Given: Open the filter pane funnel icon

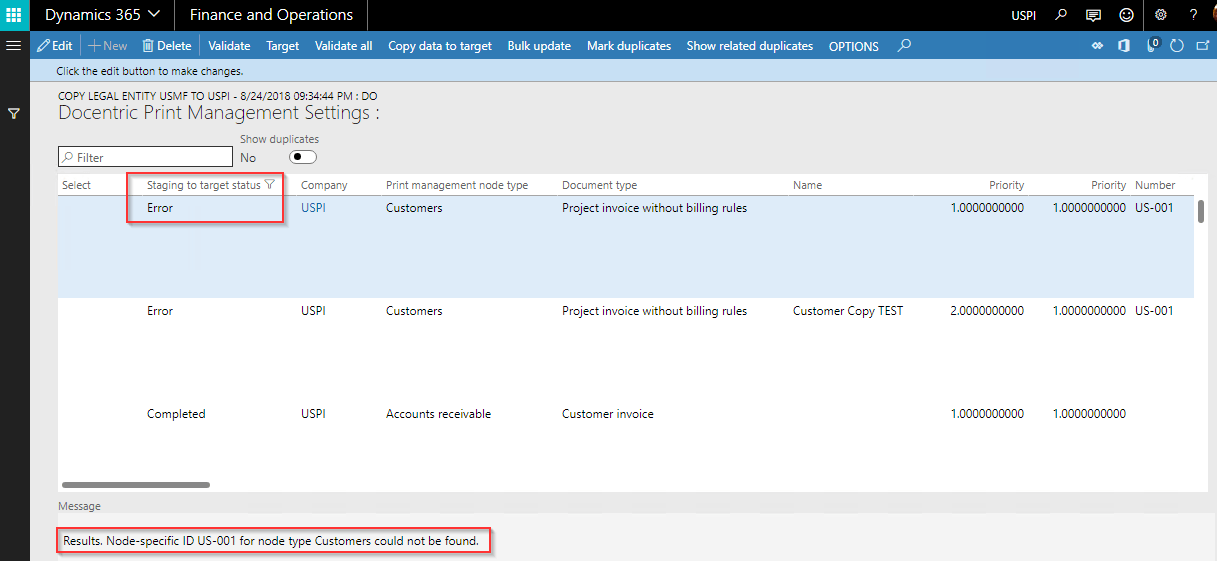Looking at the screenshot, I should [14, 114].
